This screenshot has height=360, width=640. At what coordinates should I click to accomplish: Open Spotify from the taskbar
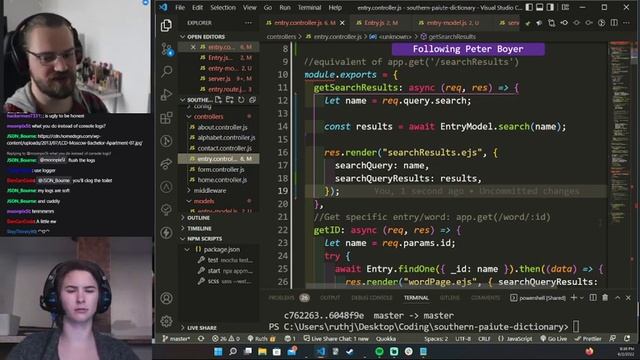[x=379, y=351]
